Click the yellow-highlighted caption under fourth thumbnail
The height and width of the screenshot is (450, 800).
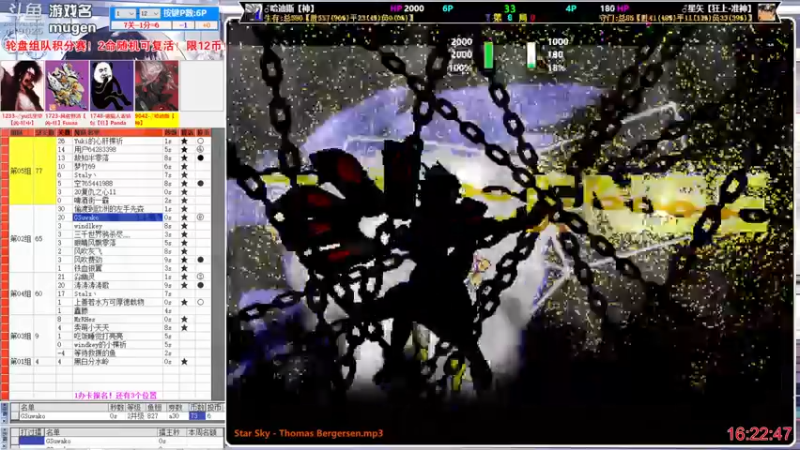tap(157, 119)
